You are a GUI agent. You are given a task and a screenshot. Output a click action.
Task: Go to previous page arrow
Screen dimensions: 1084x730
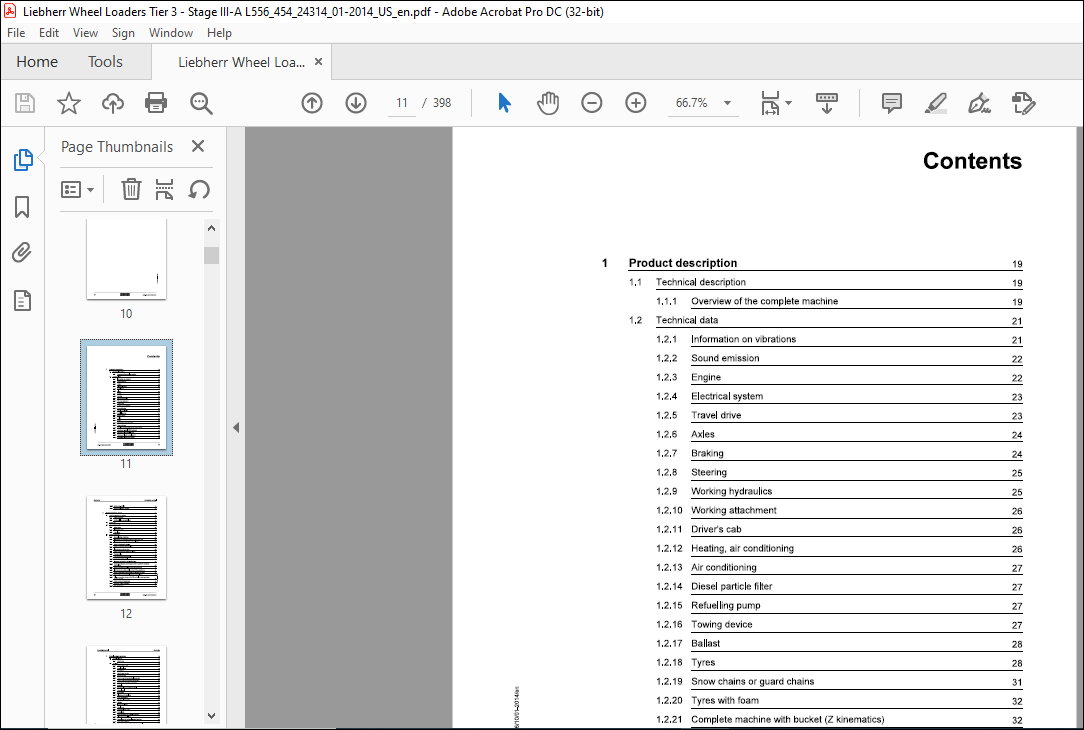[x=312, y=103]
